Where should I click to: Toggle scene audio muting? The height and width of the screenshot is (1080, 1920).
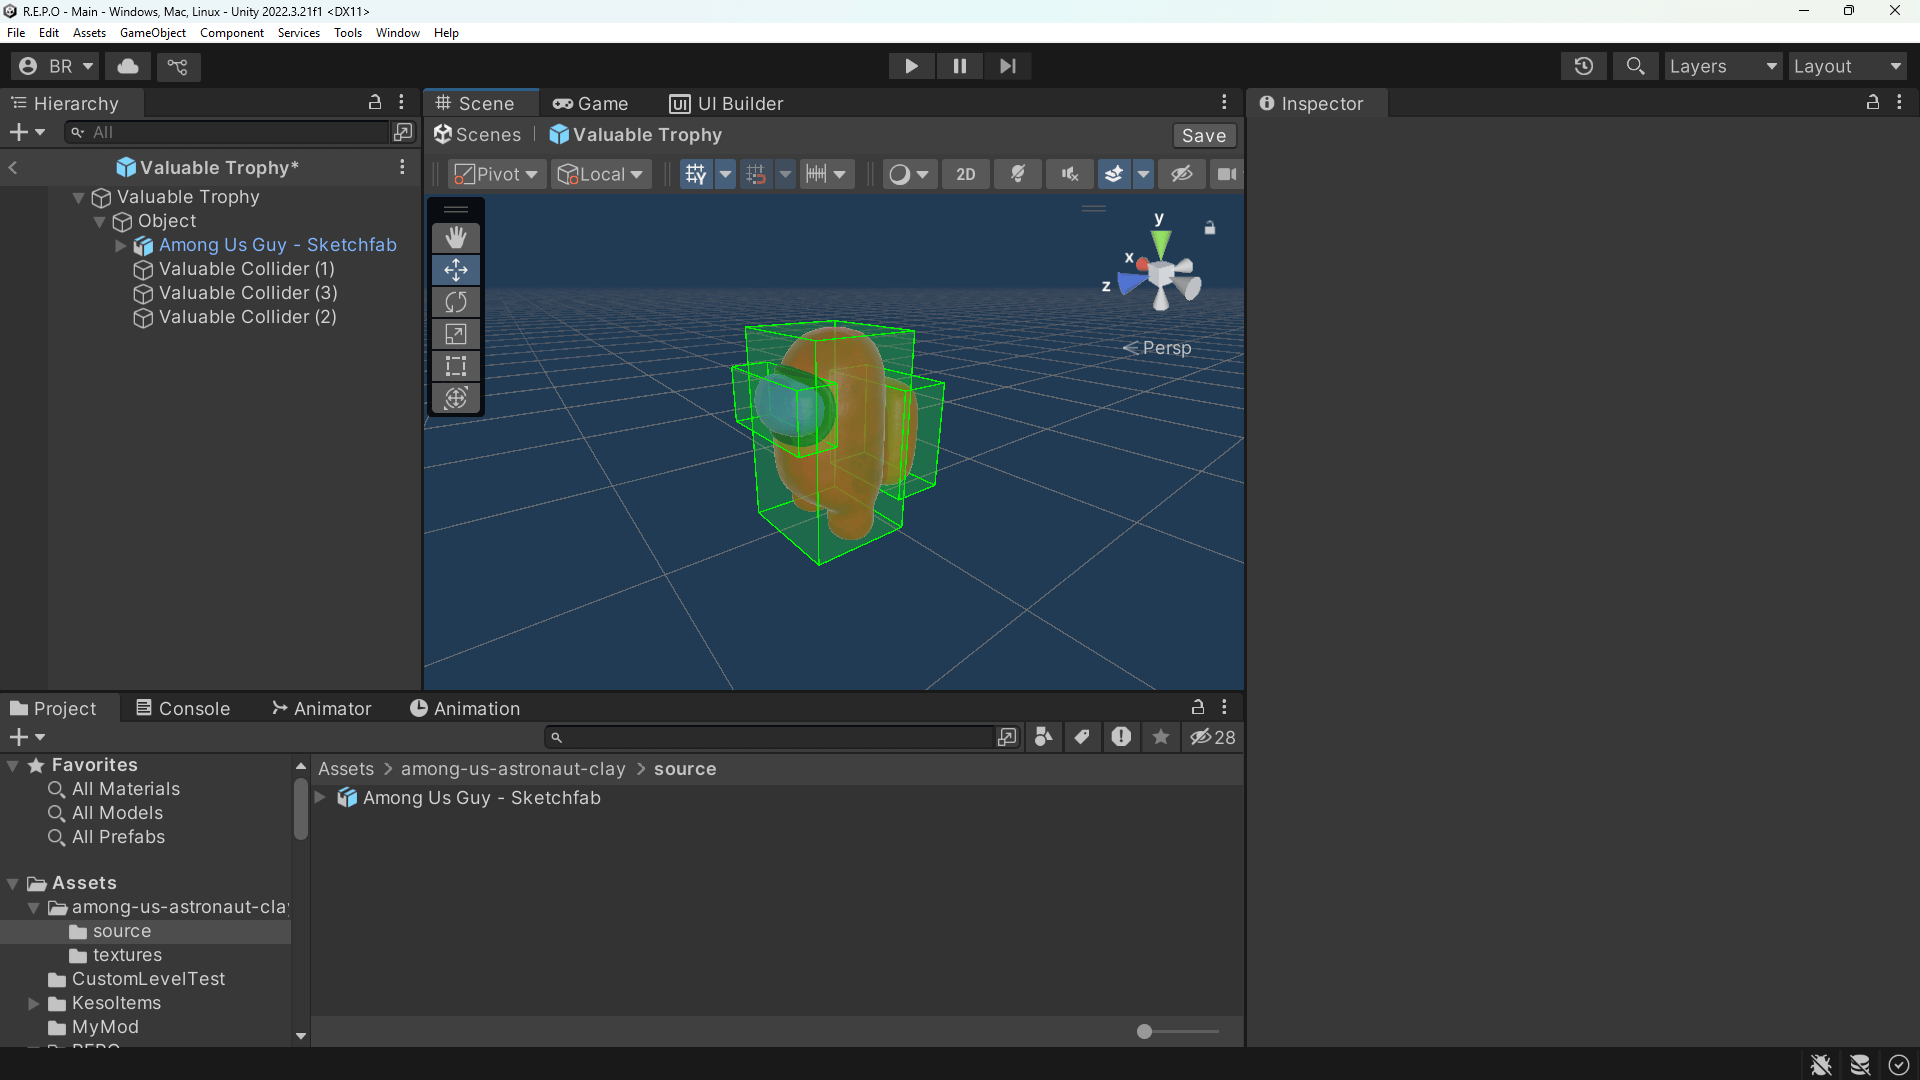(x=1069, y=174)
